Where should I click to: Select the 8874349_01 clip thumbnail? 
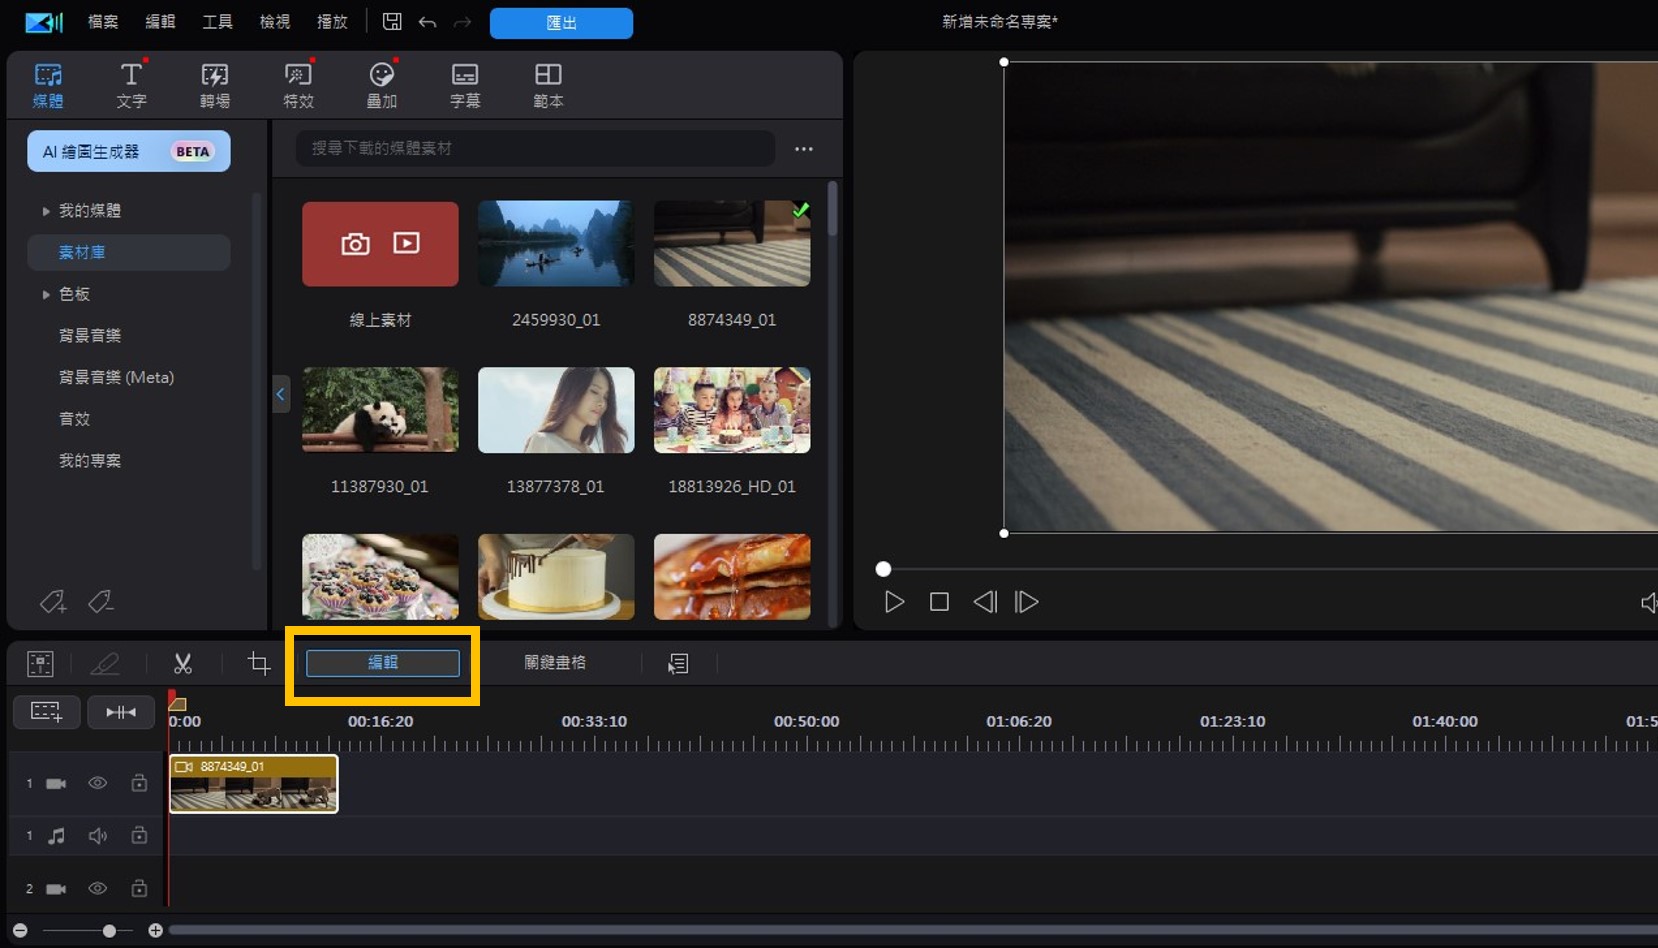[731, 243]
